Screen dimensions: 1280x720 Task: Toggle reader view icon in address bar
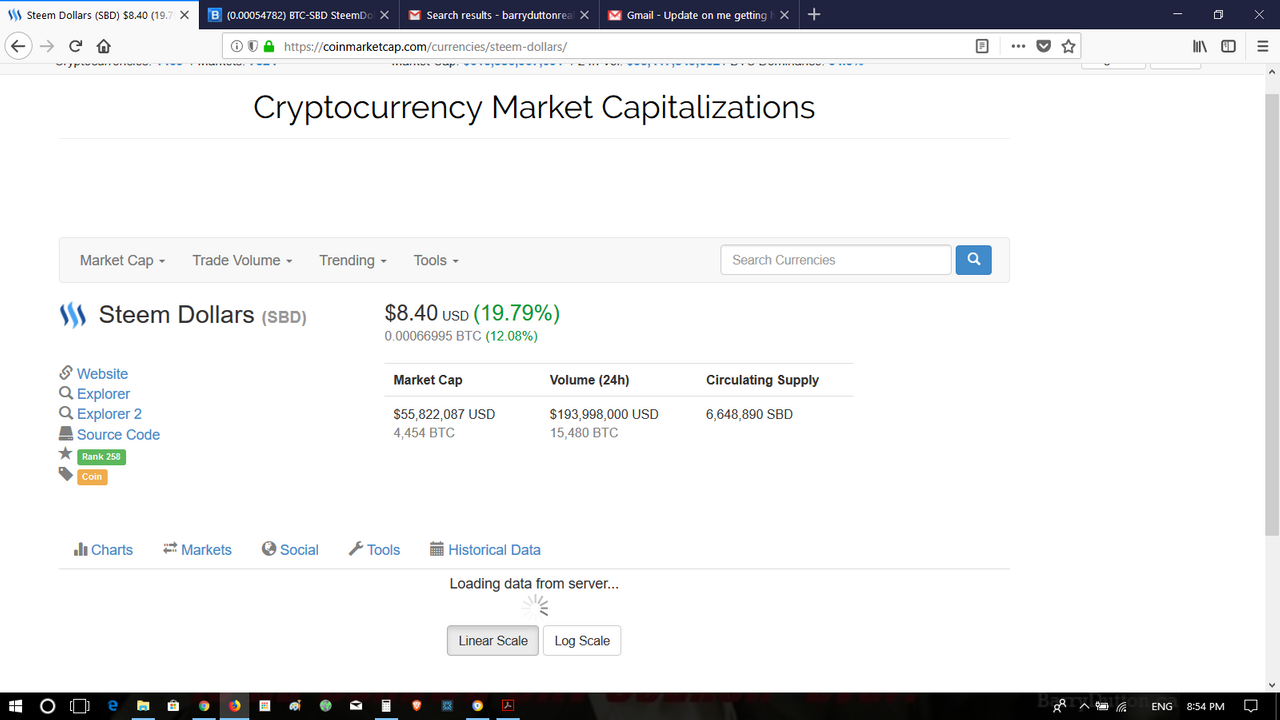(982, 46)
